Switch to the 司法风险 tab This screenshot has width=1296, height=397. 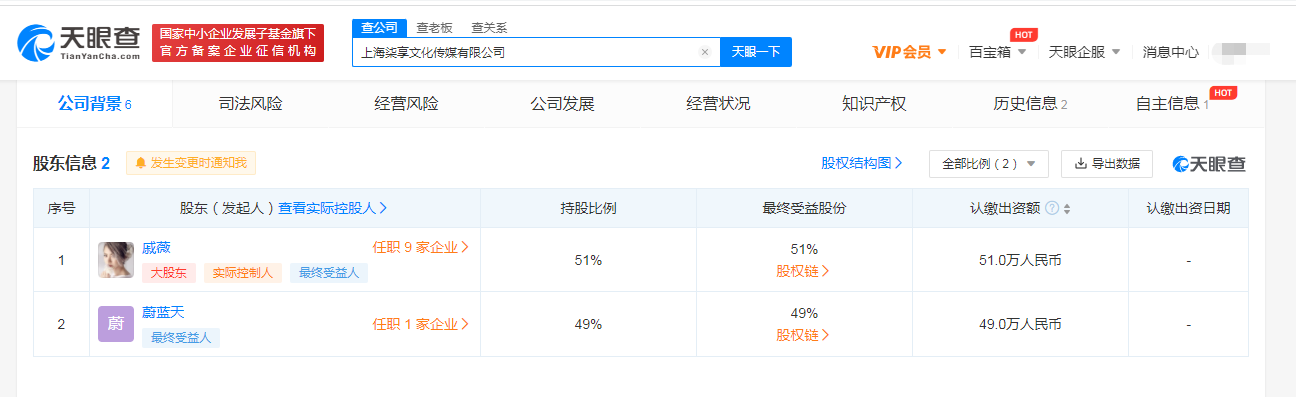[x=250, y=104]
